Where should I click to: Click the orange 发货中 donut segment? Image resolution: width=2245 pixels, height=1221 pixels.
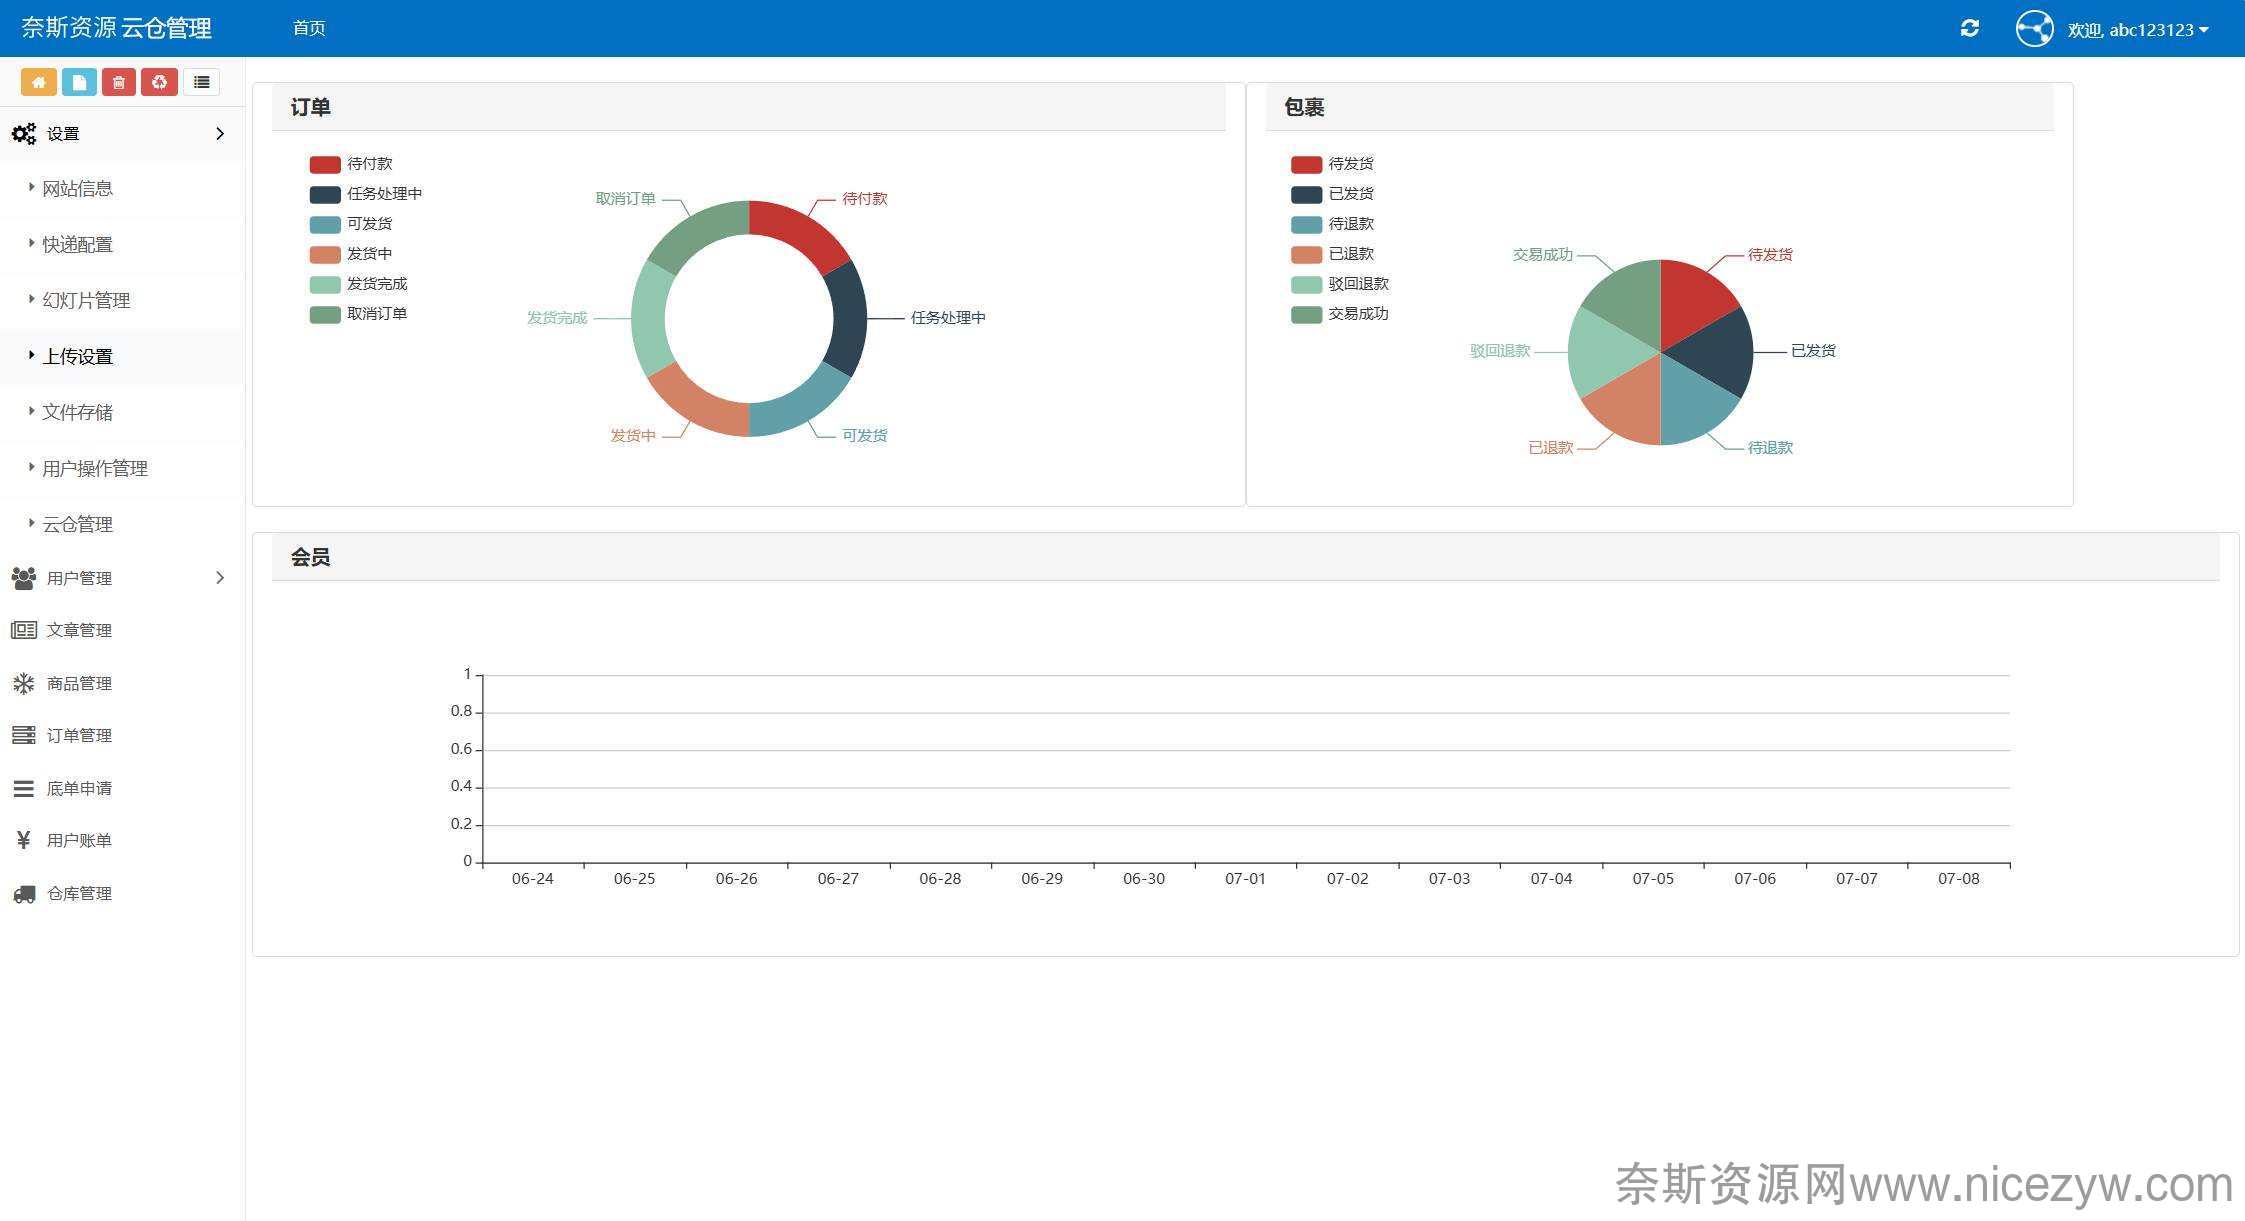698,407
